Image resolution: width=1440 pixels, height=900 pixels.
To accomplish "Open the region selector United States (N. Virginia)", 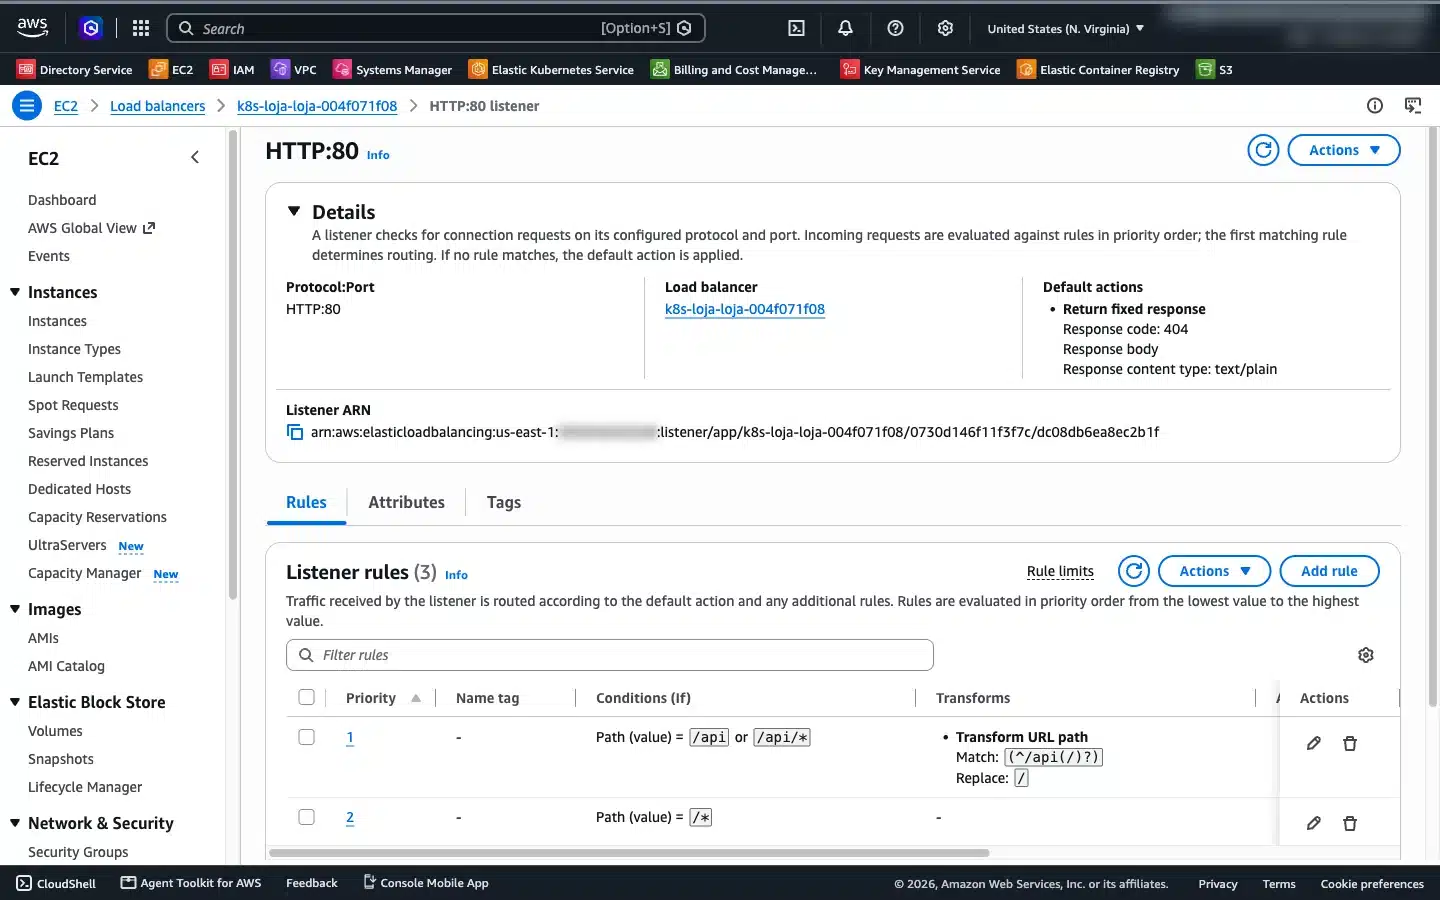I will 1065,28.
